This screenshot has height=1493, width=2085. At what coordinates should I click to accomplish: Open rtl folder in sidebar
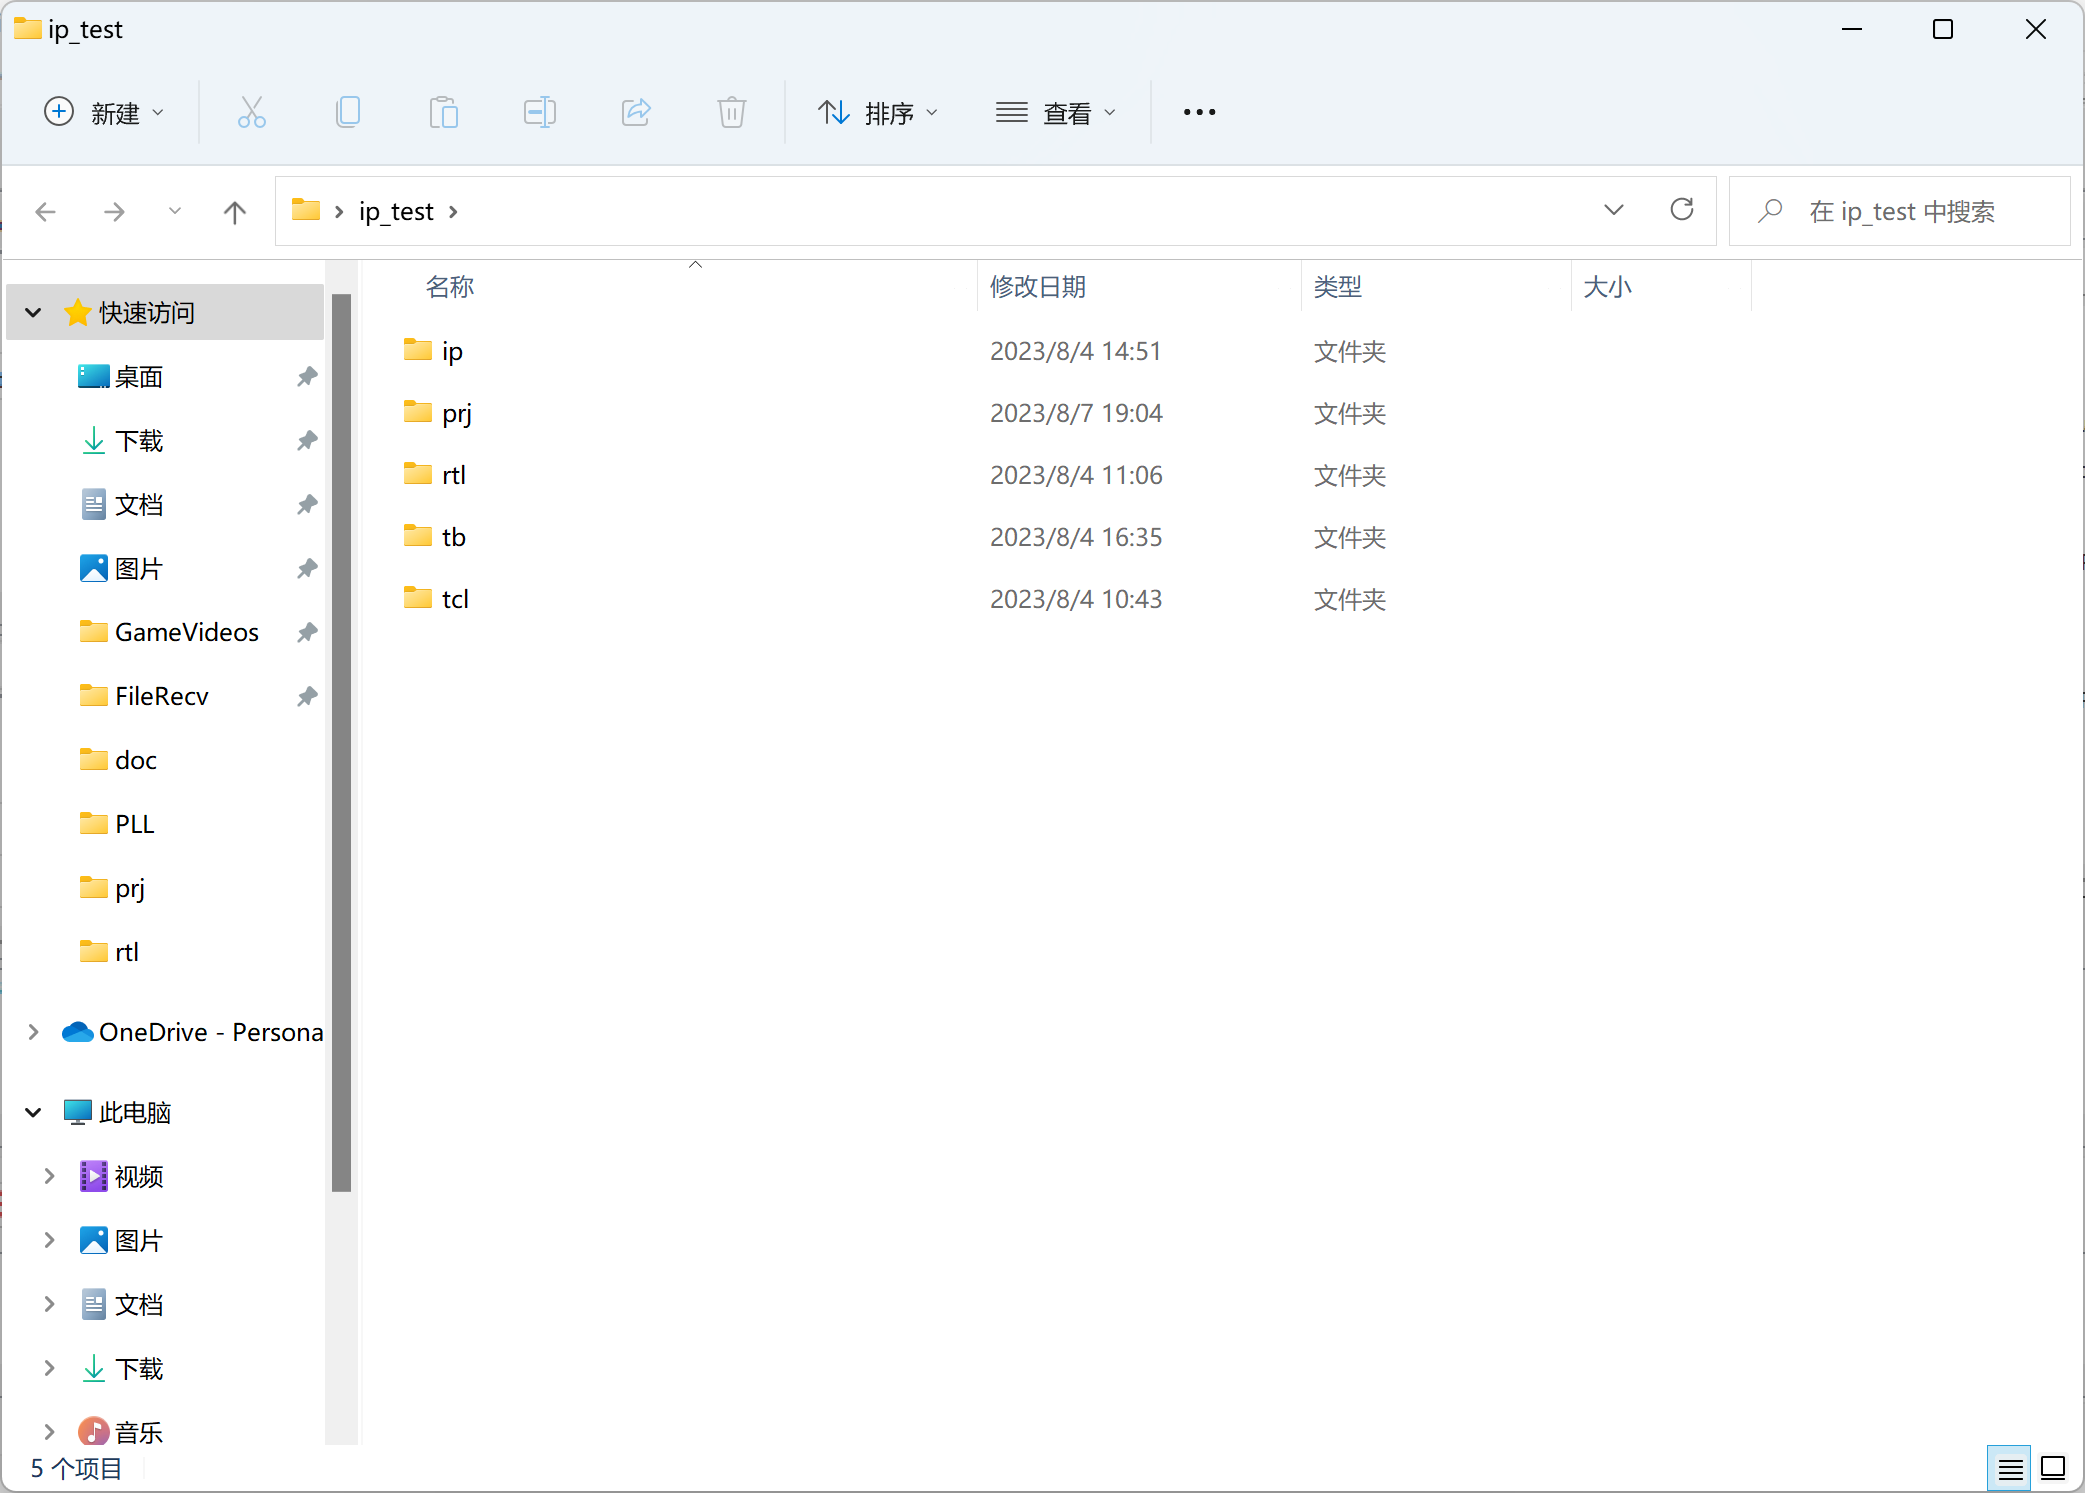[x=126, y=953]
